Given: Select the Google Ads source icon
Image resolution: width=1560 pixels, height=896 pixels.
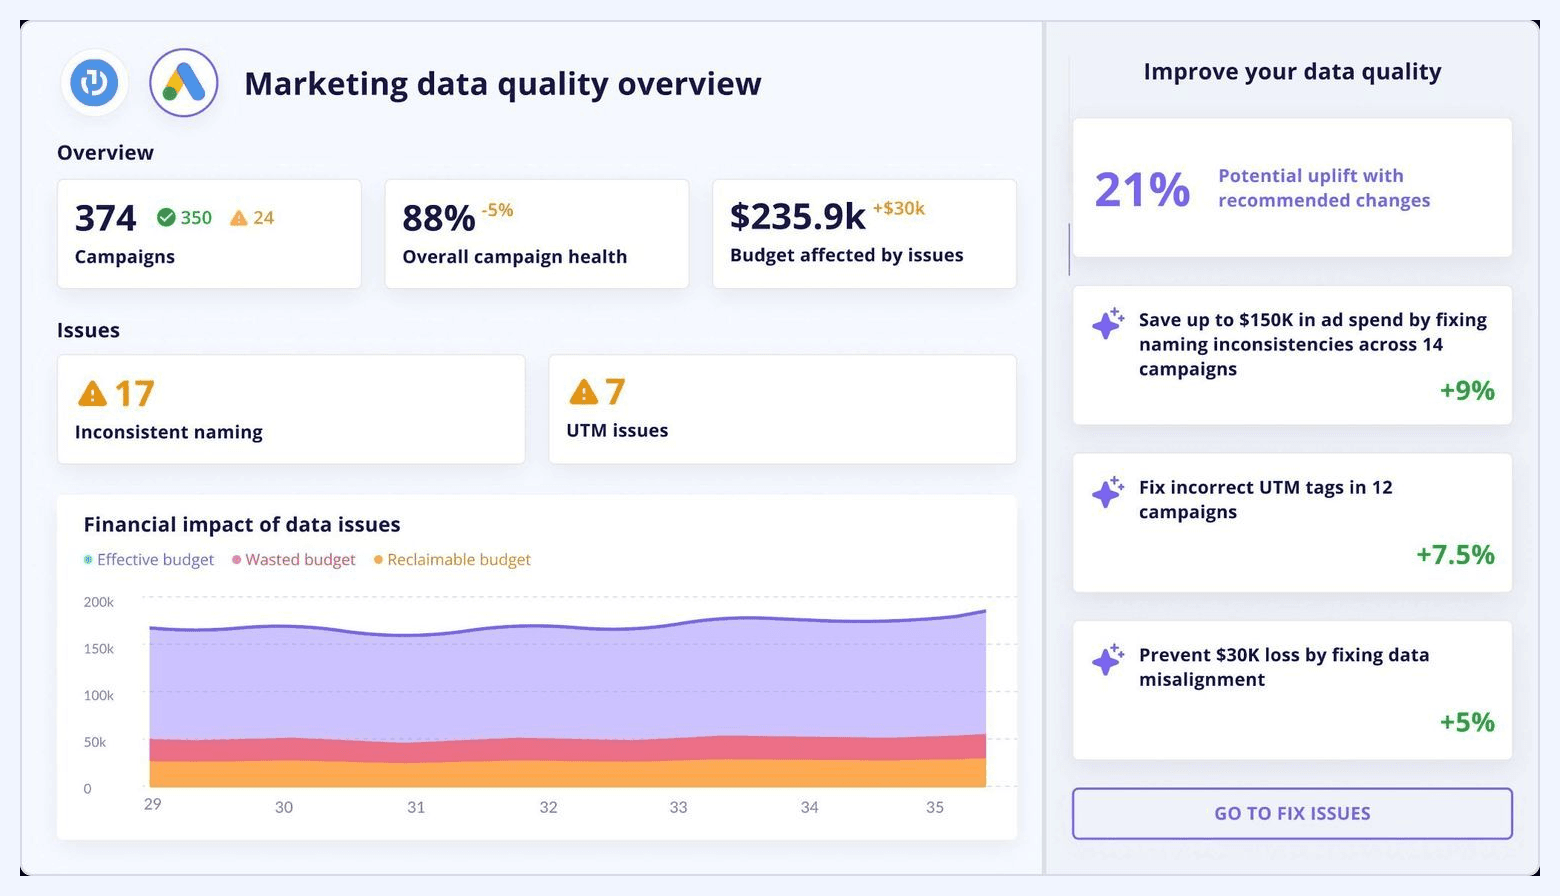Looking at the screenshot, I should pos(183,83).
